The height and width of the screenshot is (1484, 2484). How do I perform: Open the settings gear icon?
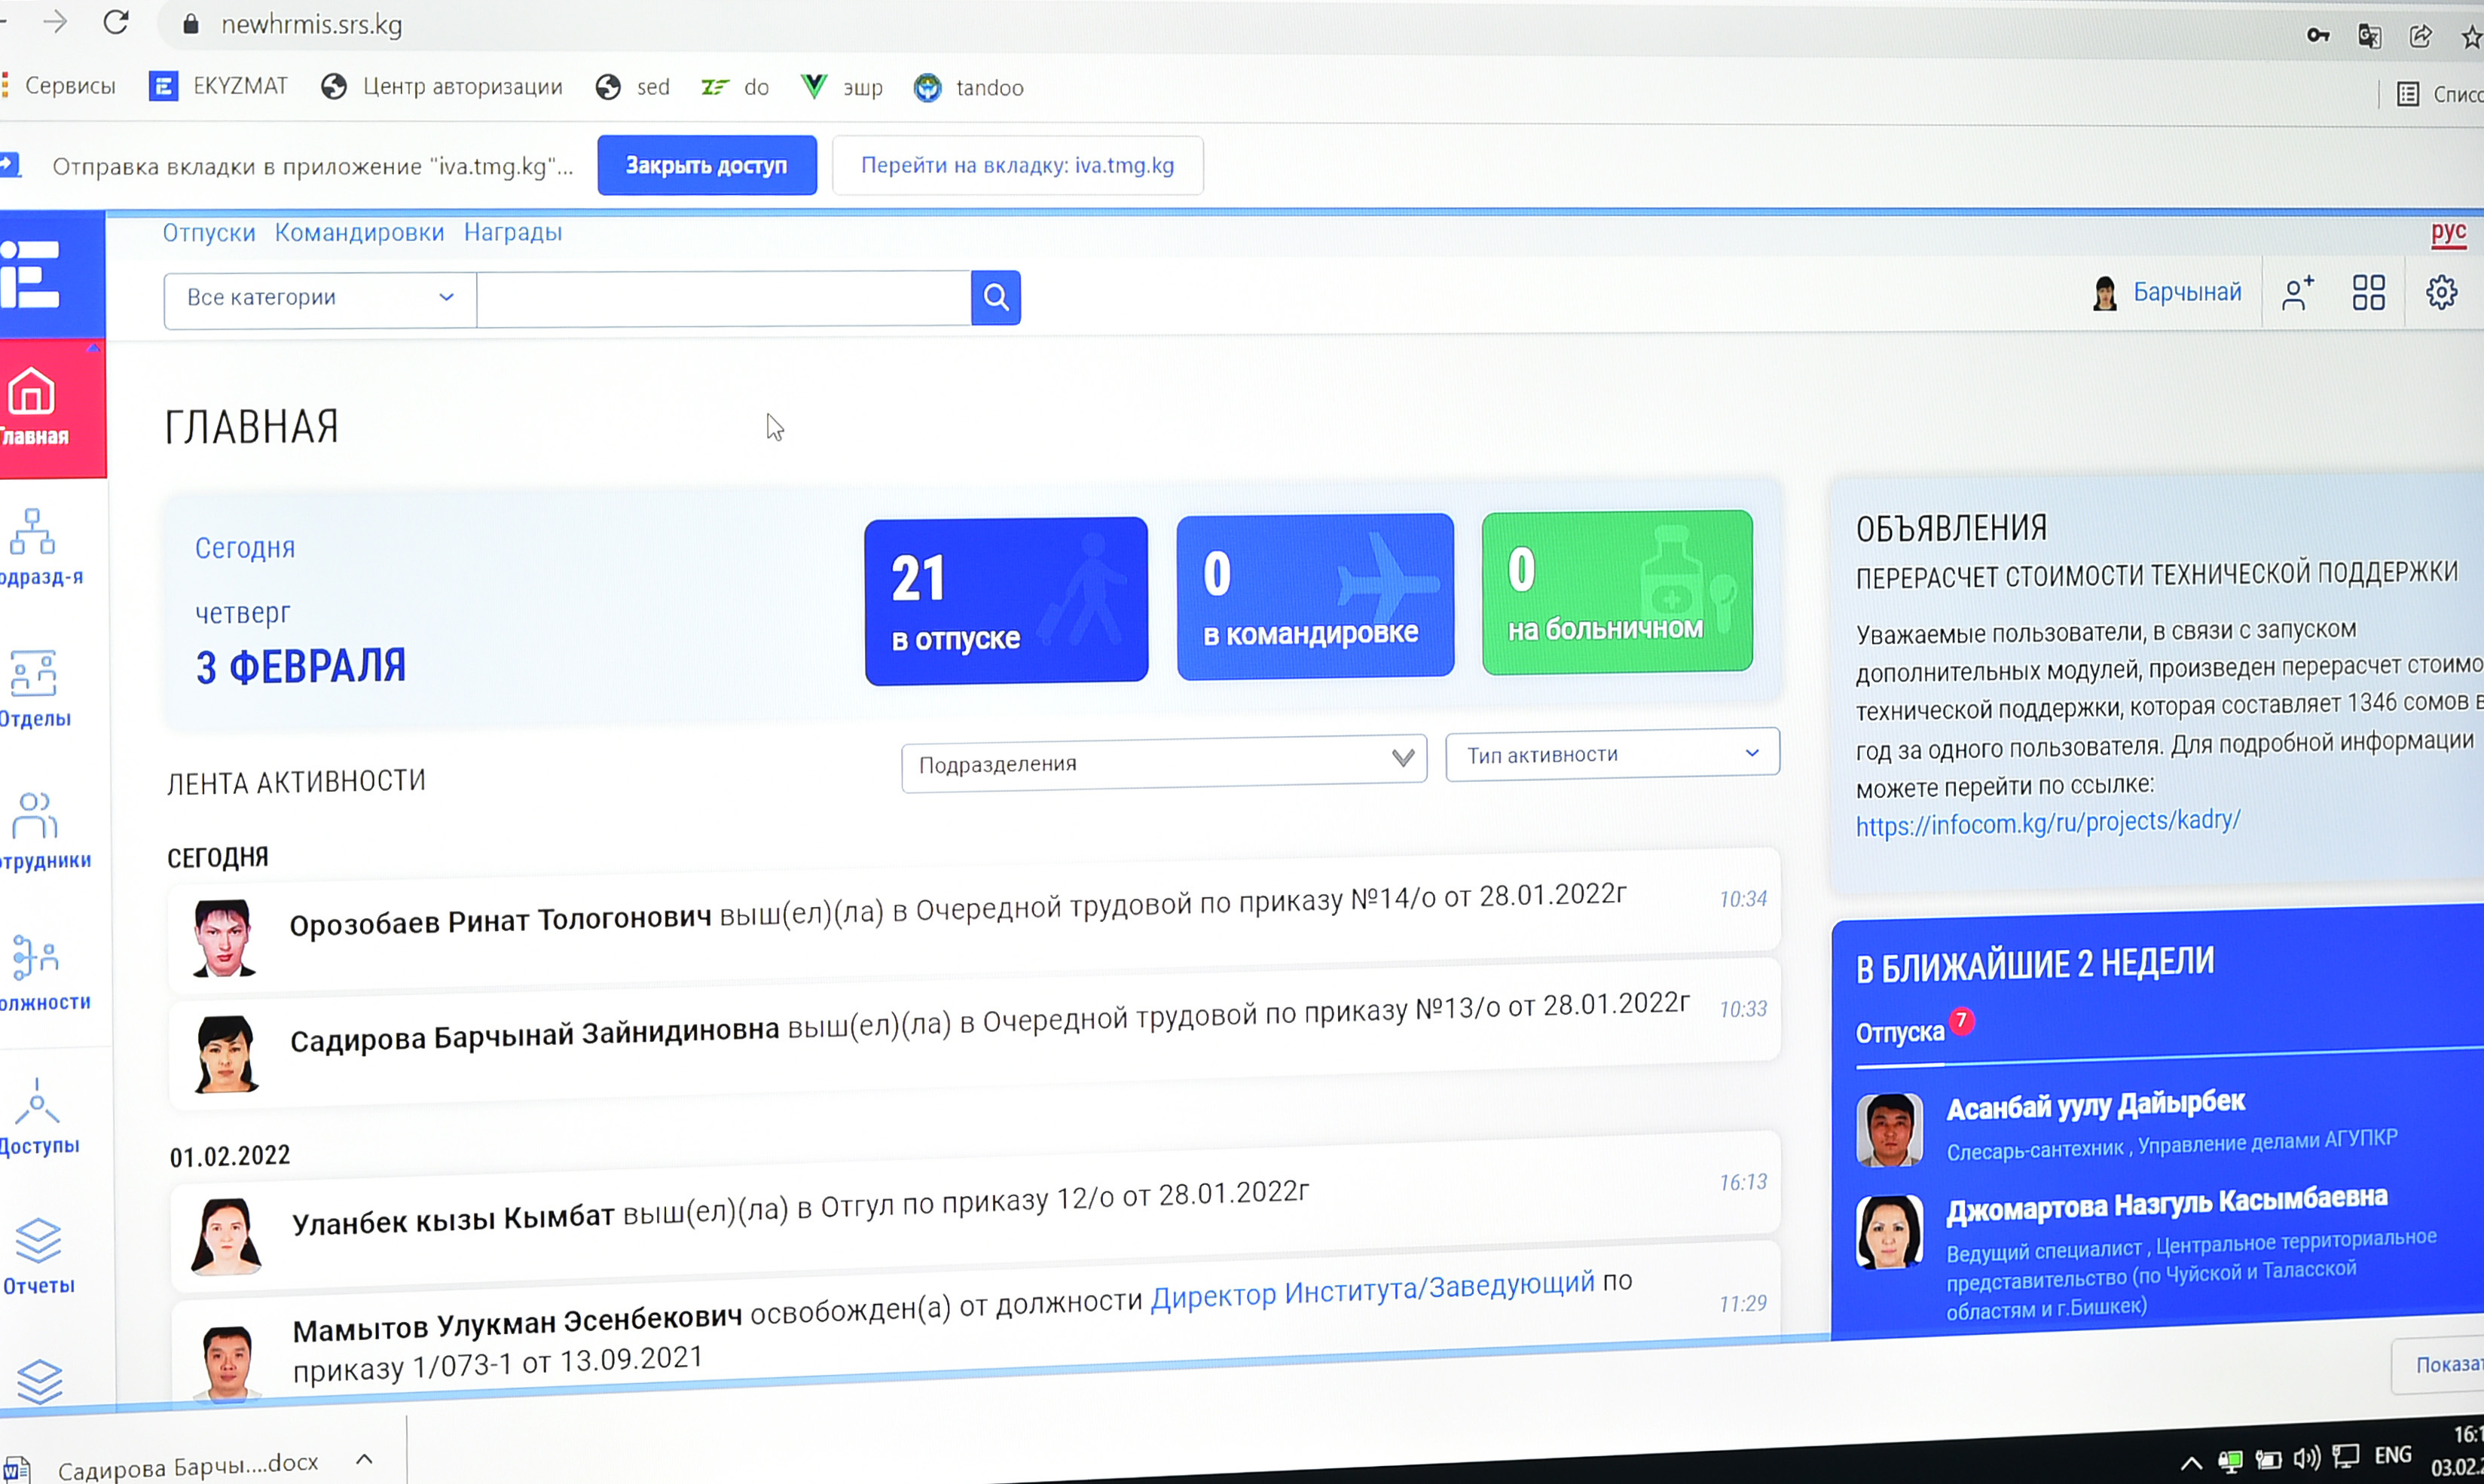coord(2440,293)
